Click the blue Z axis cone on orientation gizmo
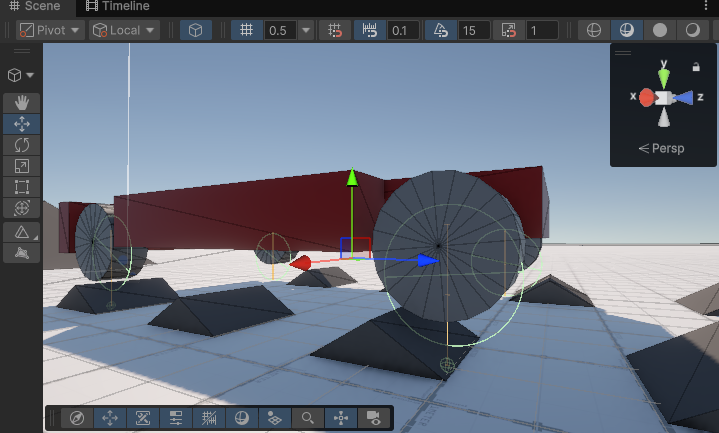This screenshot has height=433, width=719. [683, 98]
